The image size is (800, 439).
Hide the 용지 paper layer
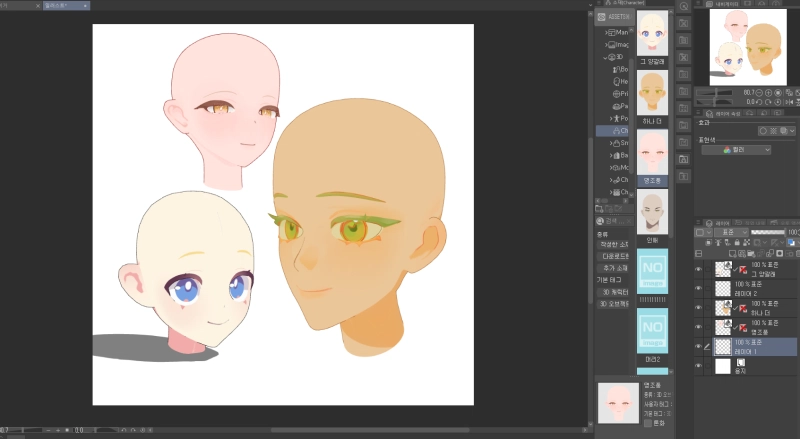point(699,366)
